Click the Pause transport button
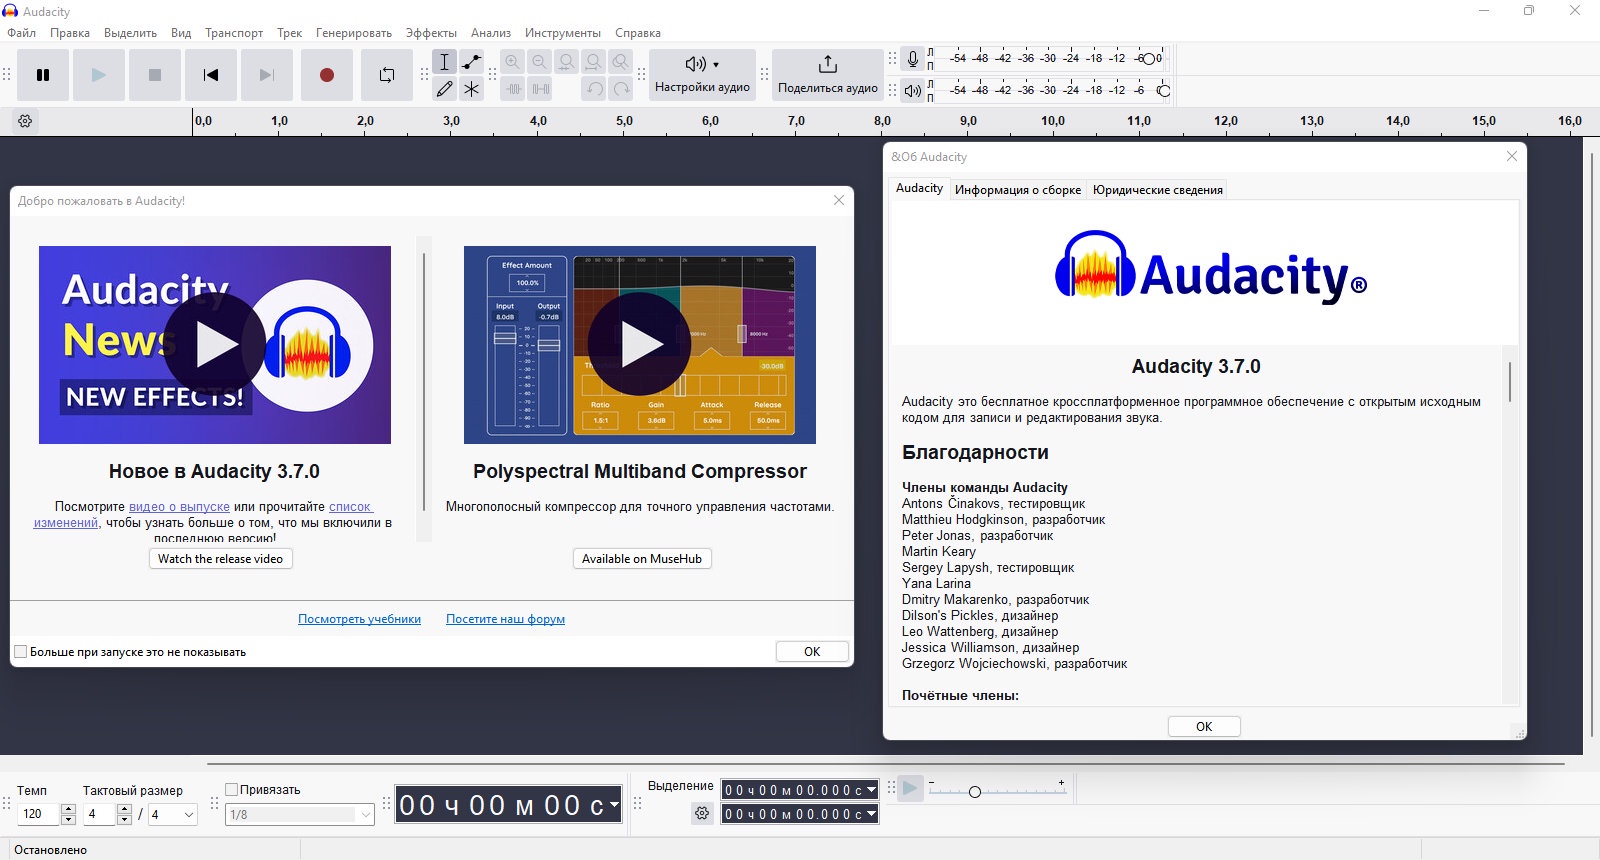The image size is (1600, 860). coord(43,75)
